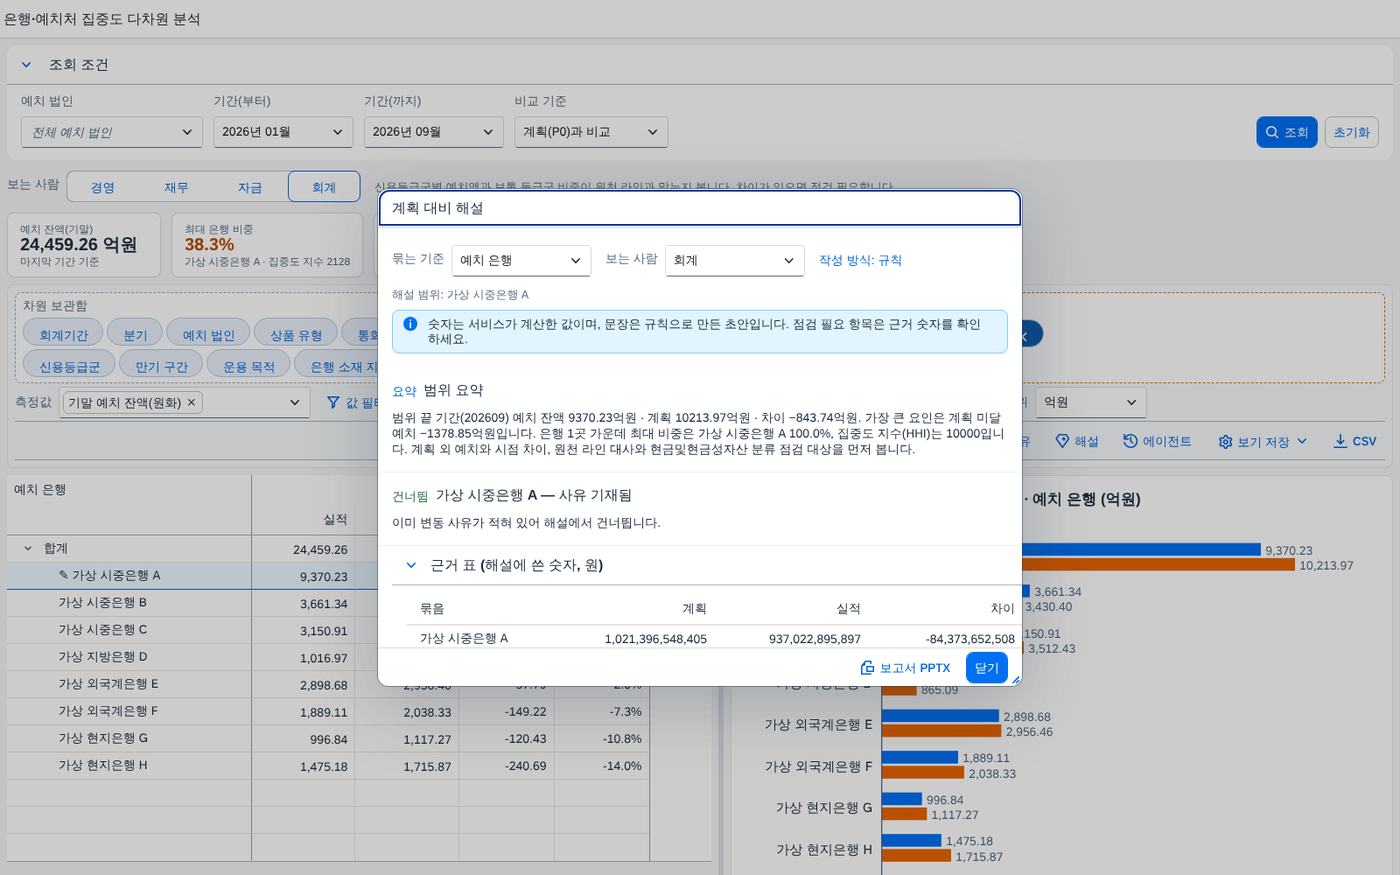
Task: Close the dialog with the 닫기 button
Action: 987,668
